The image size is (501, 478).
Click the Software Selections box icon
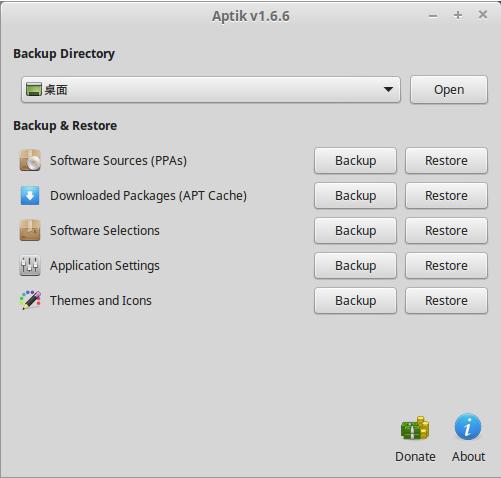click(30, 230)
